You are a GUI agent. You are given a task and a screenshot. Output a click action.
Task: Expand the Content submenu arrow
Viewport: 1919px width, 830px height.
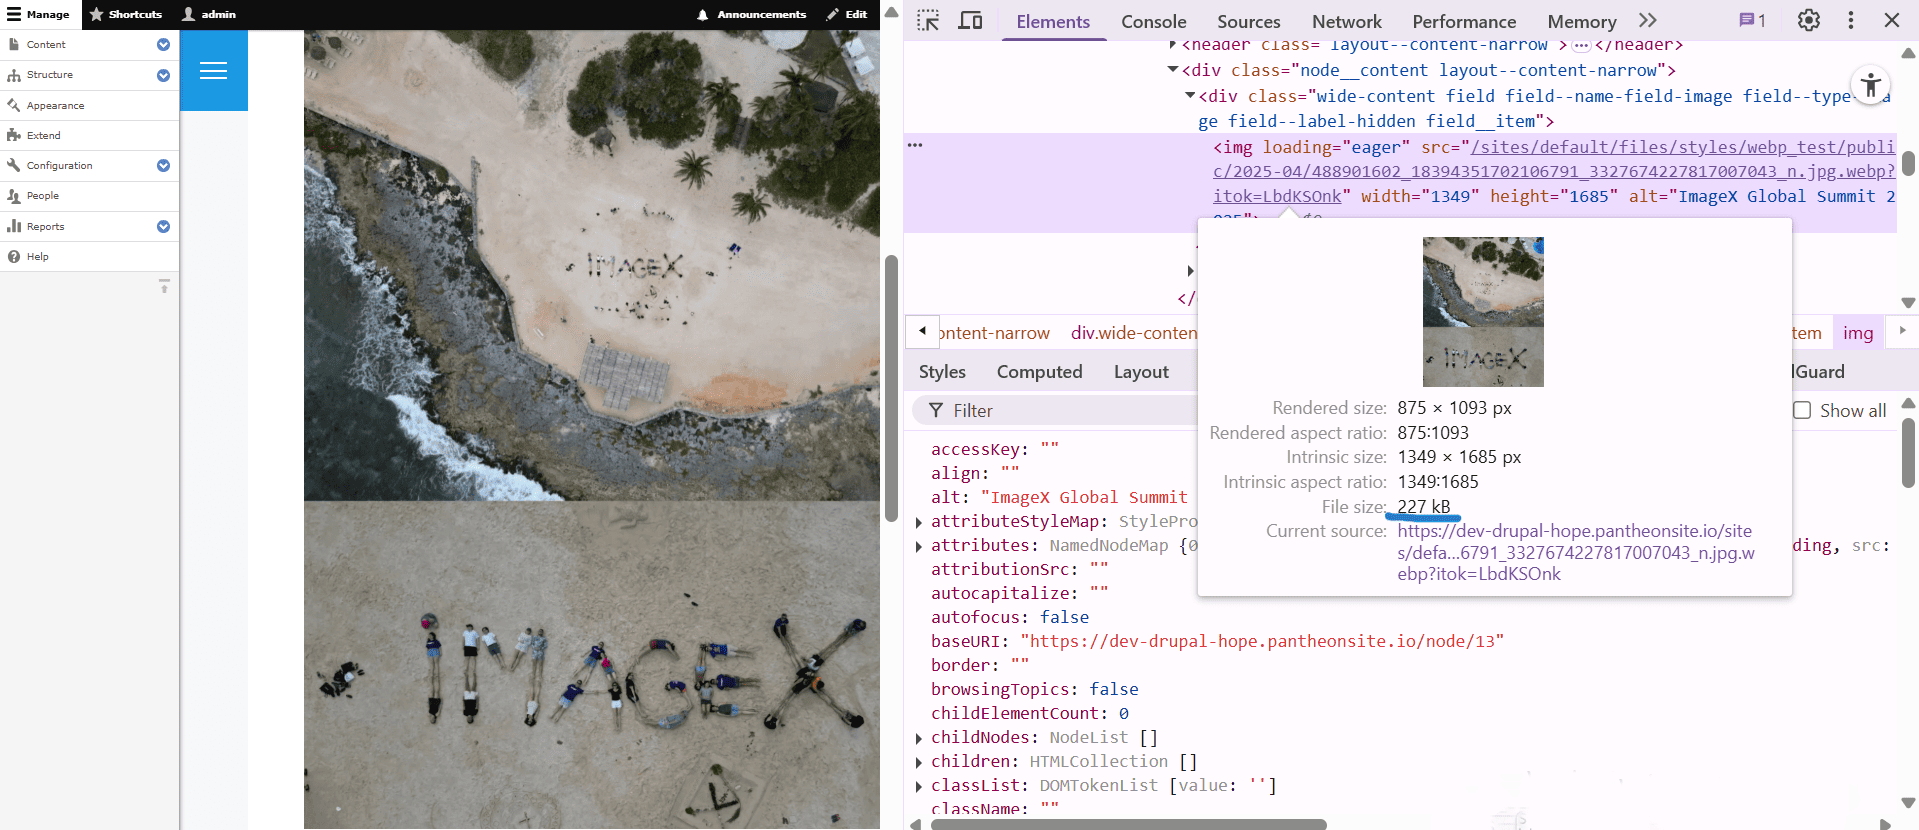[x=163, y=45]
